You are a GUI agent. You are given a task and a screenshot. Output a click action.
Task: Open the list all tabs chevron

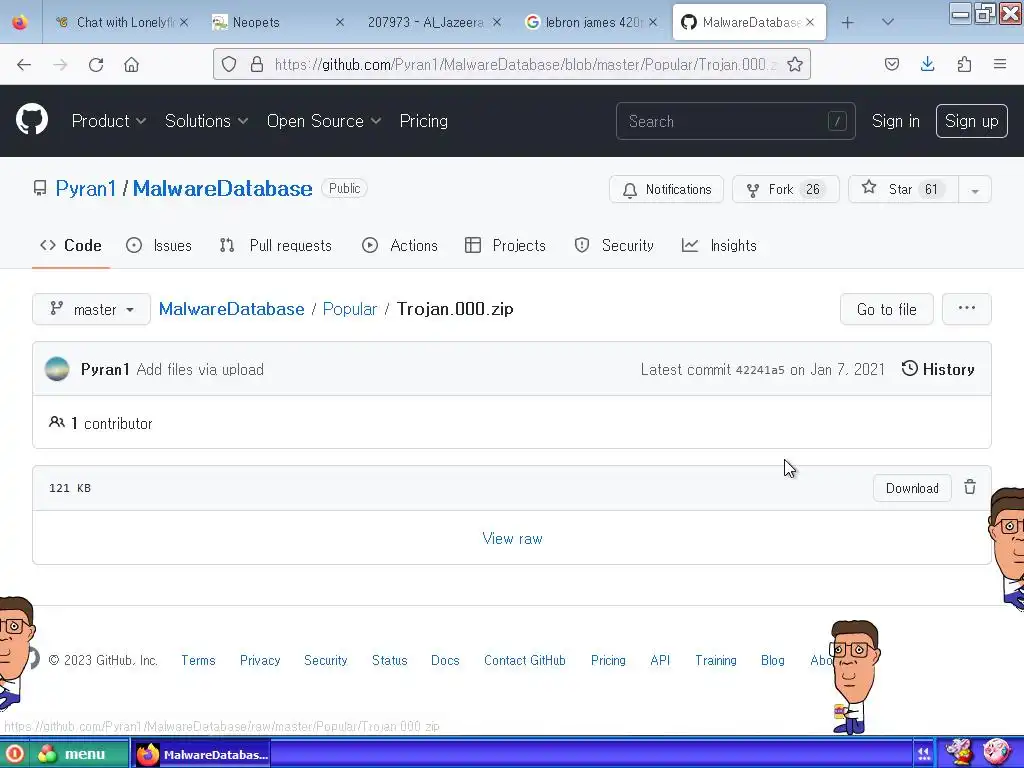pos(887,22)
